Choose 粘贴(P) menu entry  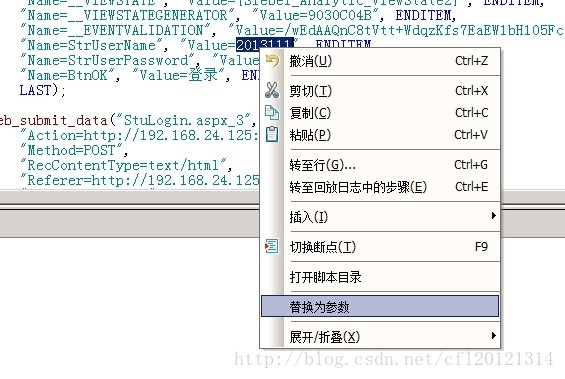[x=380, y=135]
